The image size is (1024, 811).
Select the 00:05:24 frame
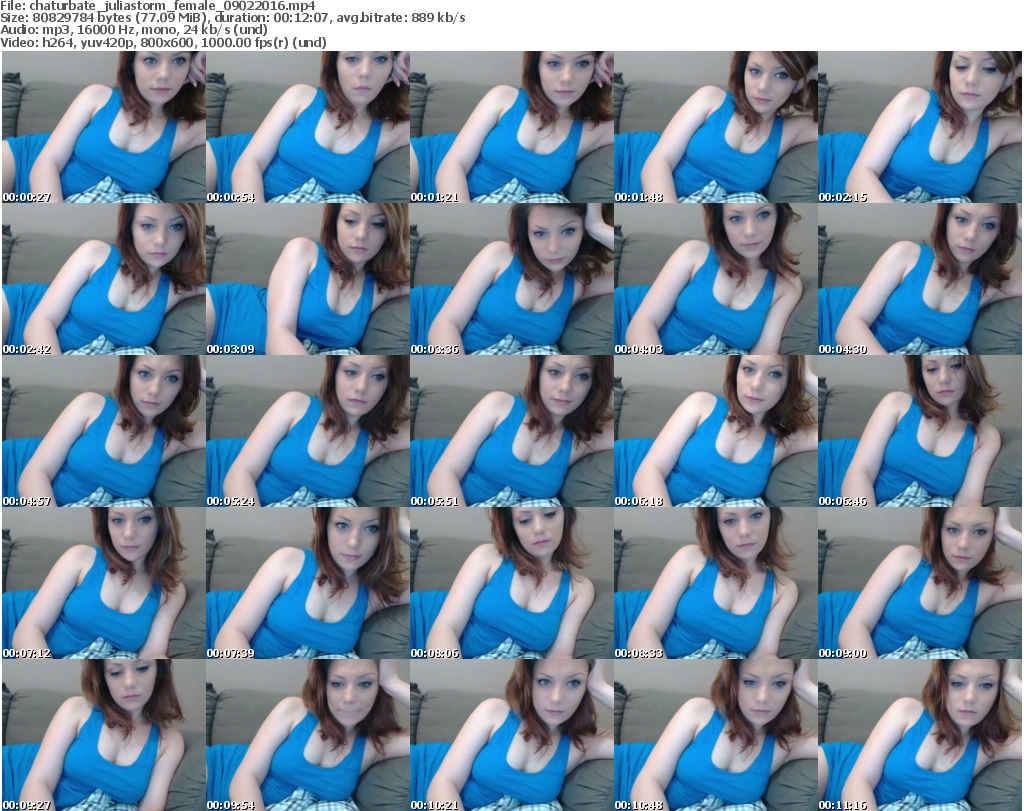308,431
